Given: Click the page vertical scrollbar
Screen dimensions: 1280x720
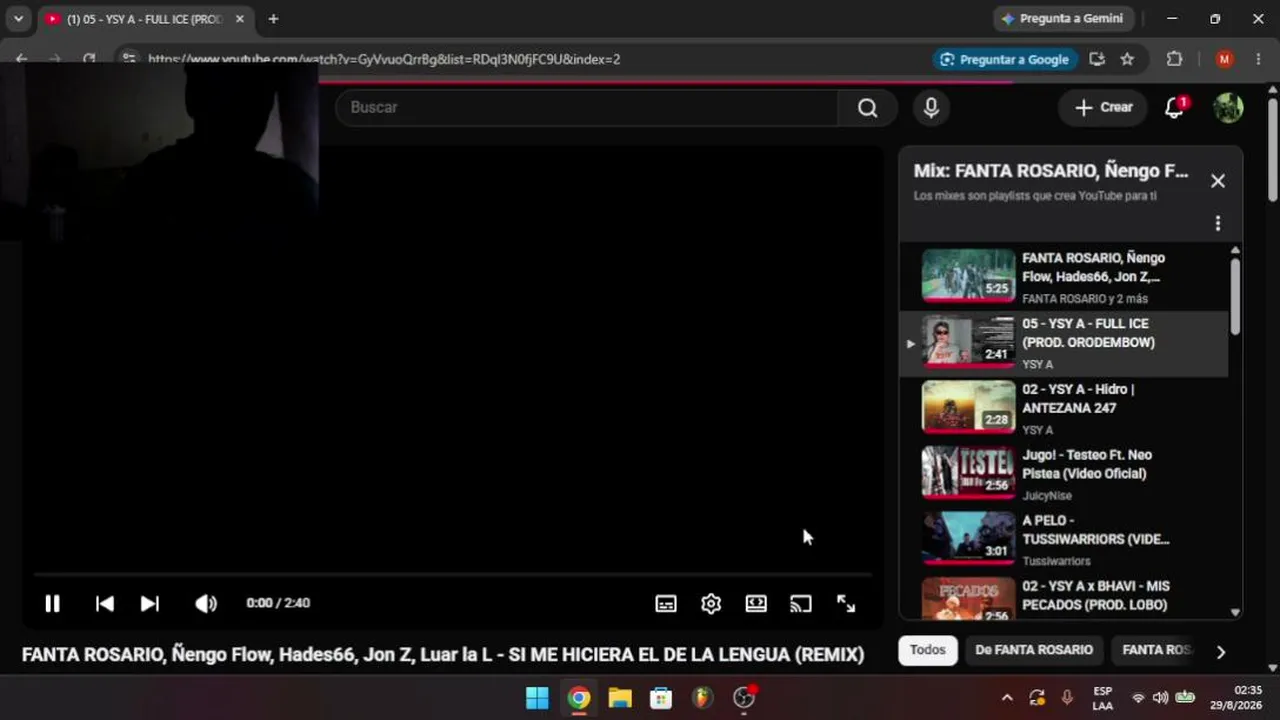Looking at the screenshot, I should tap(1272, 148).
